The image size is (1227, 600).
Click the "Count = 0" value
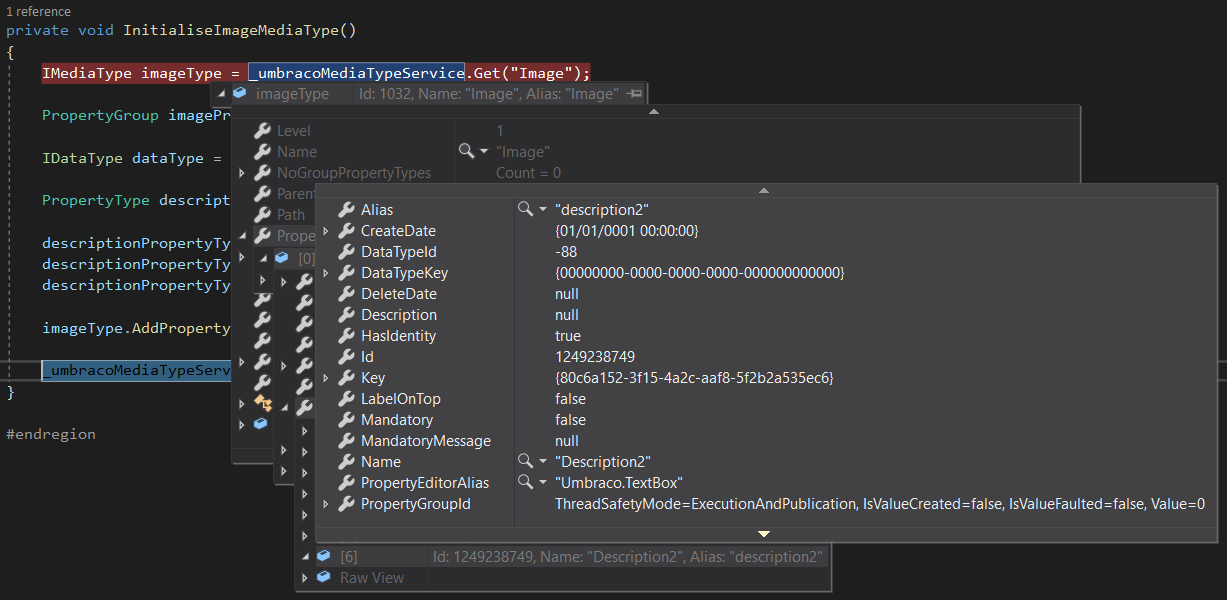[528, 173]
